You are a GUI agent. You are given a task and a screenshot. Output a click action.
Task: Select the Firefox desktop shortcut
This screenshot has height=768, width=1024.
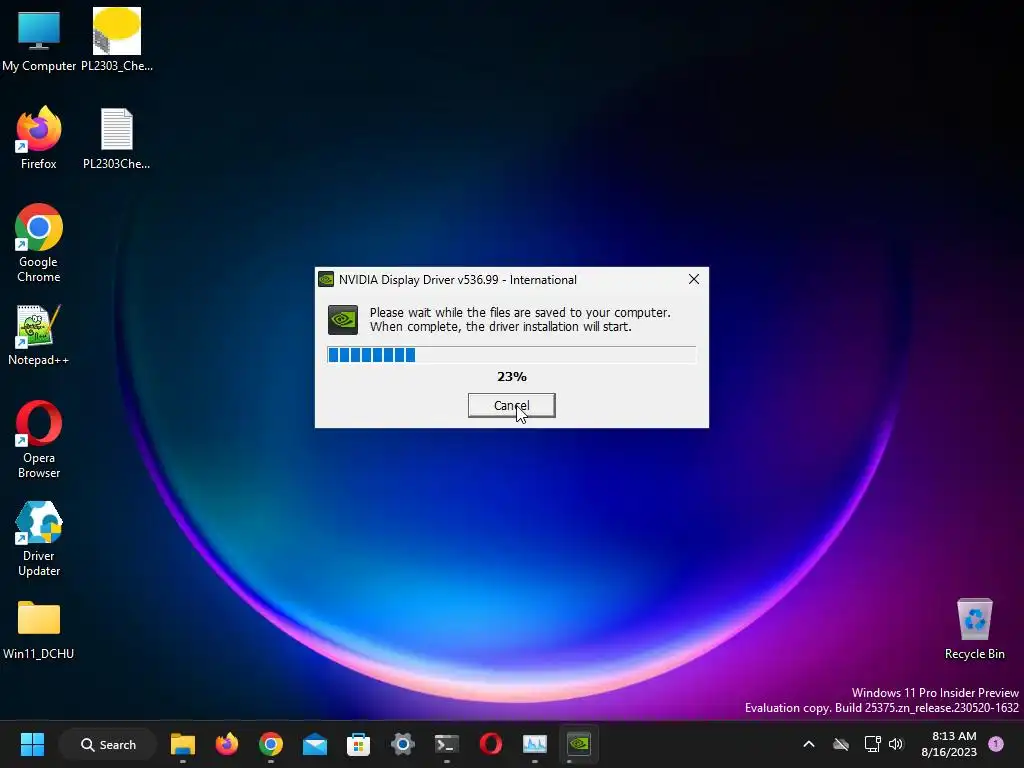(39, 138)
